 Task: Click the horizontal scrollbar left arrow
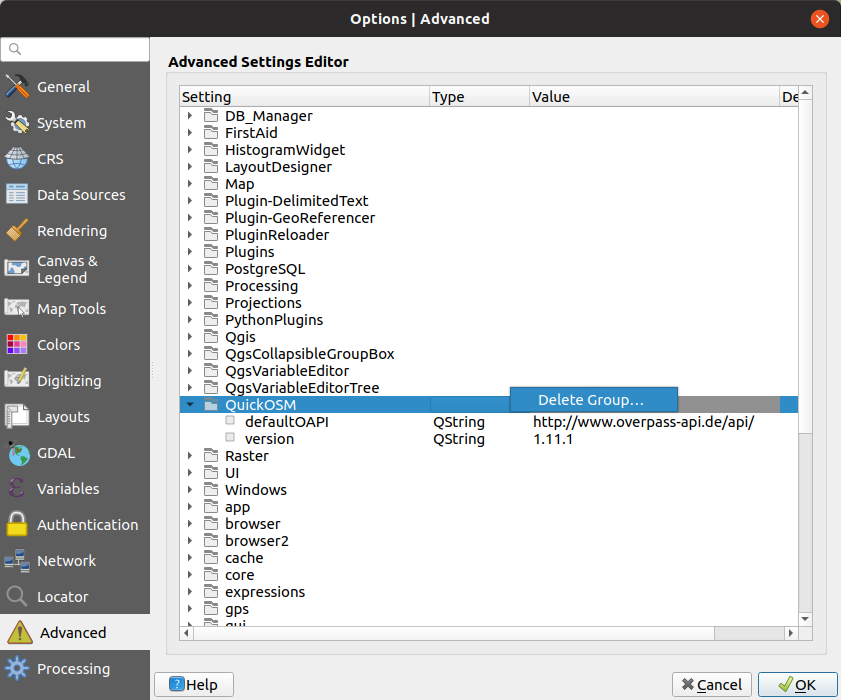[x=187, y=633]
